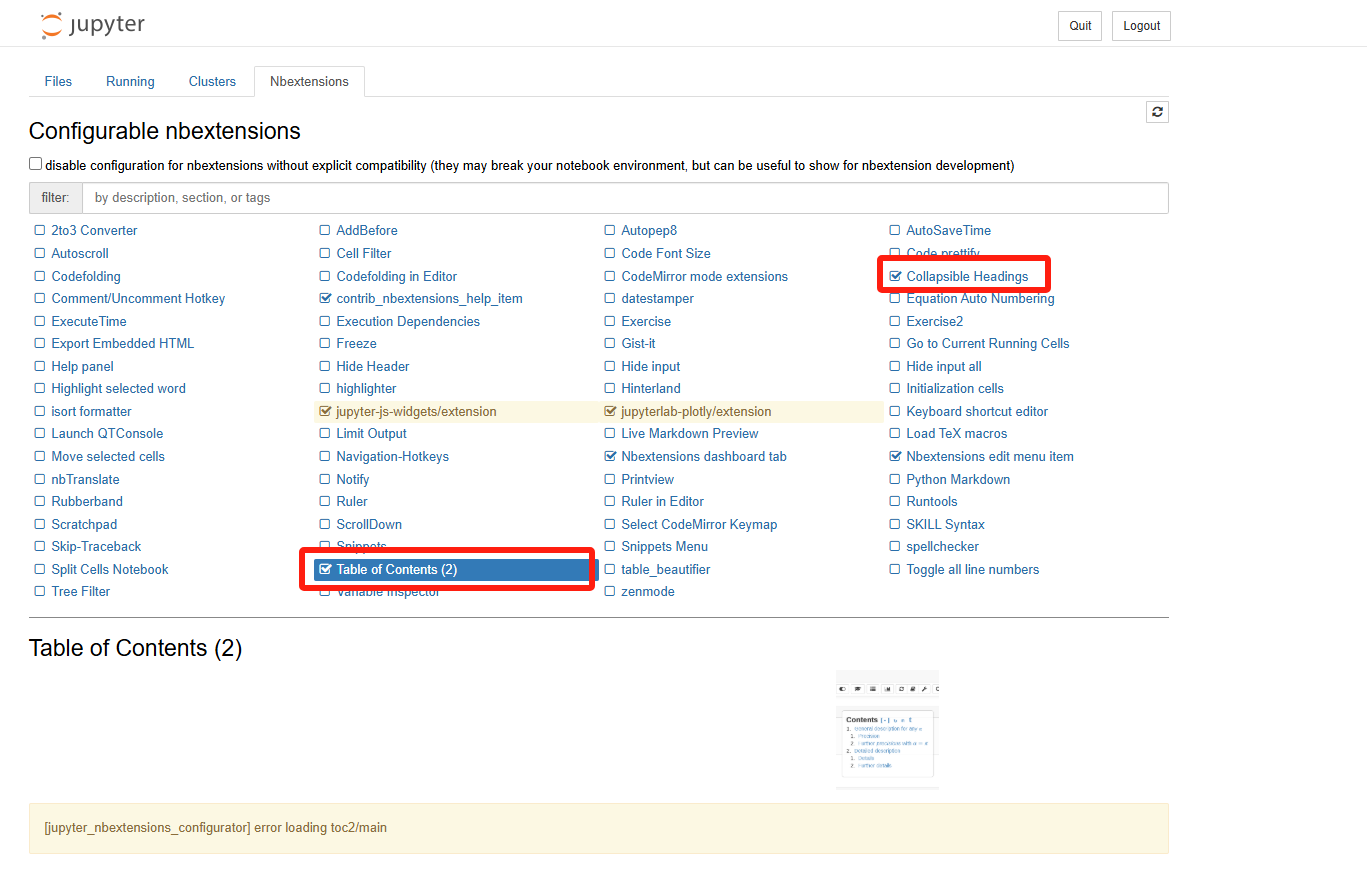1367x869 pixels.
Task: Select Launch QTConsole extension
Action: [x=107, y=434]
